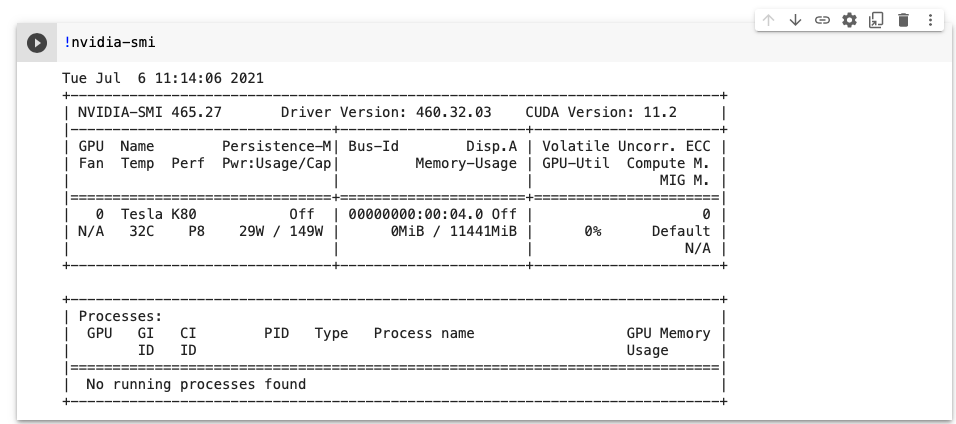Select Driver Version: 460.32.03 text
The height and width of the screenshot is (424, 956).
coord(386,112)
